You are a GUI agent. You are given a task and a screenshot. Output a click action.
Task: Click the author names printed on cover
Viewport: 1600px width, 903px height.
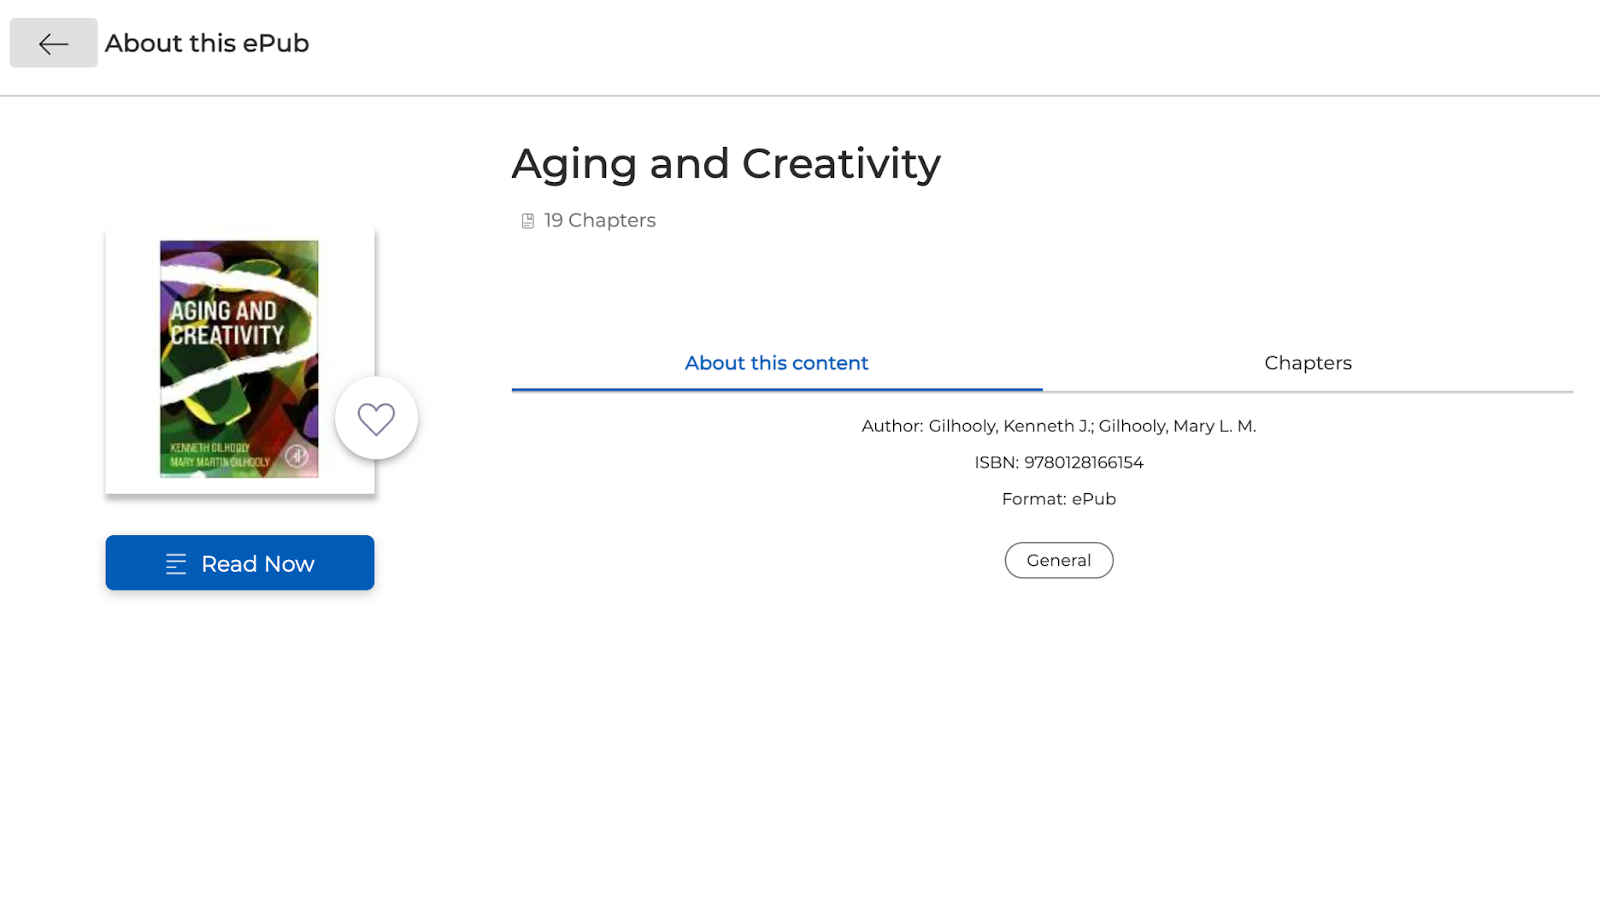(x=219, y=455)
